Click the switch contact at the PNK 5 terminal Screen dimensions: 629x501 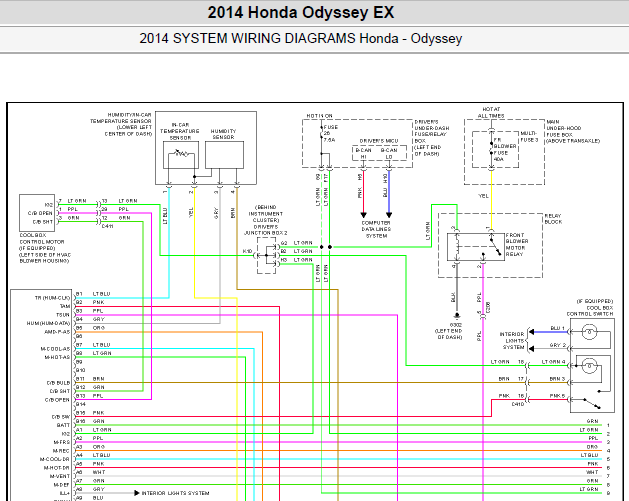tap(592, 403)
